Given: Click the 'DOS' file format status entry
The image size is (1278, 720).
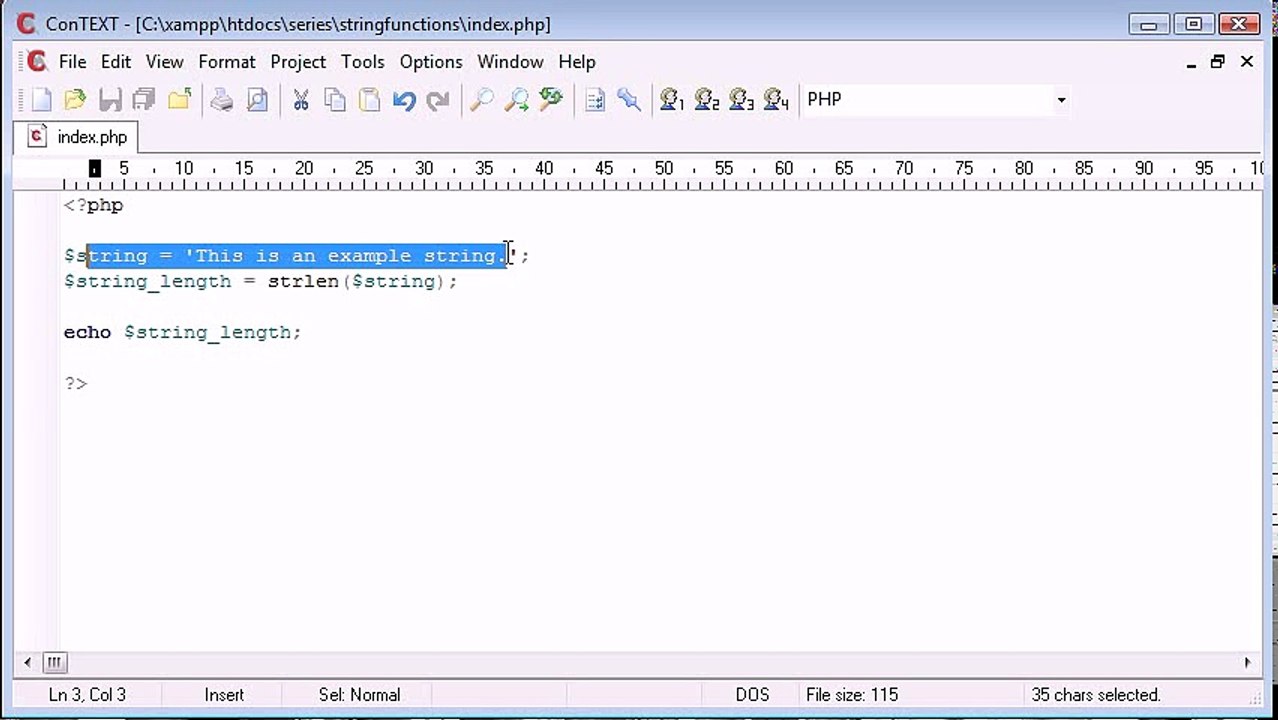Looking at the screenshot, I should (752, 695).
